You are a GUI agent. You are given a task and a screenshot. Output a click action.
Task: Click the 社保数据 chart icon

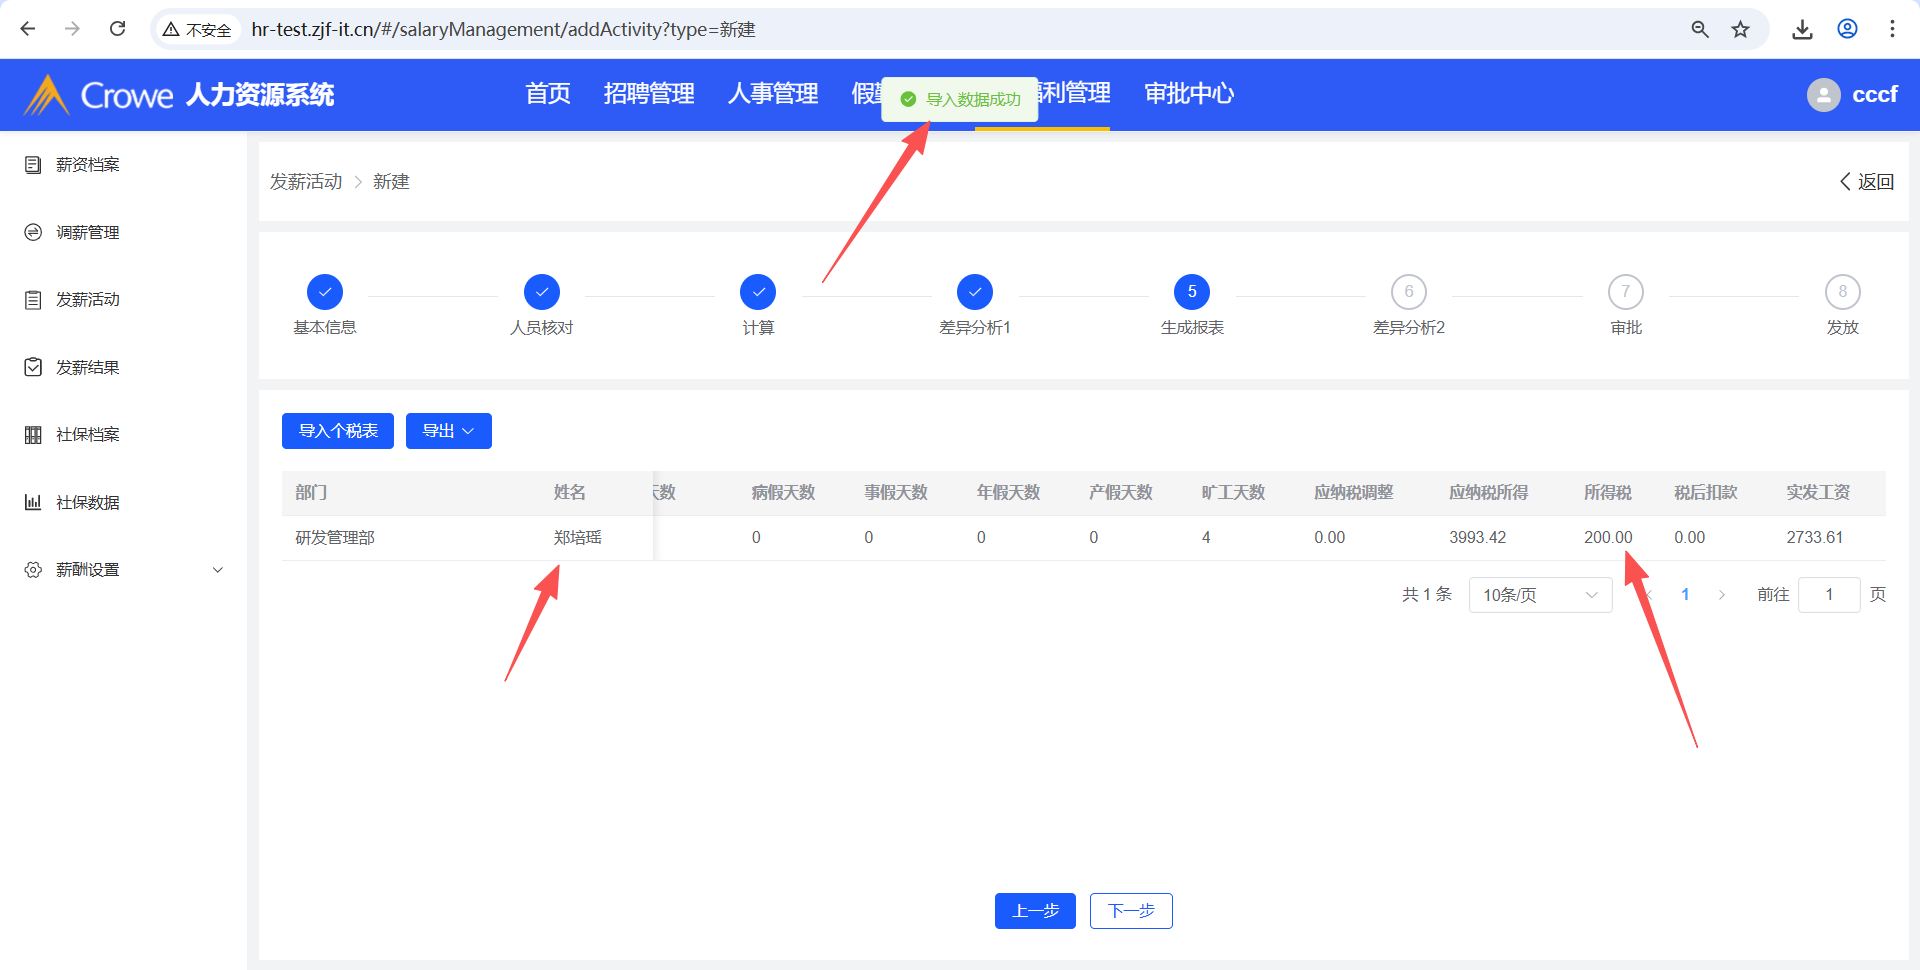[x=33, y=502]
